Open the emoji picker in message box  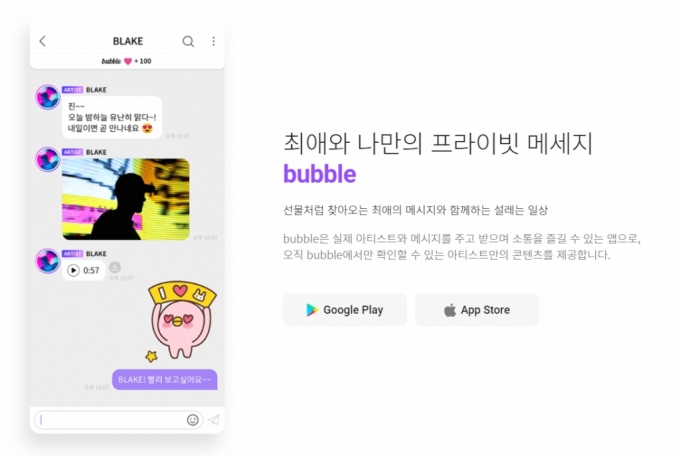point(193,420)
